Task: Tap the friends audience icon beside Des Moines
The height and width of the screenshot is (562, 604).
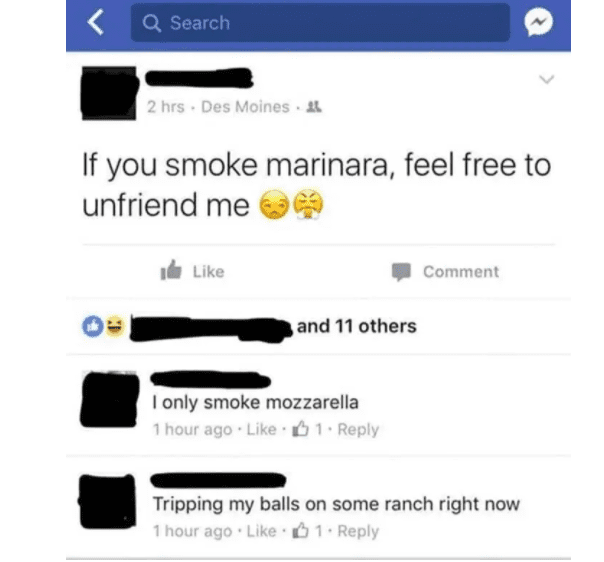Action: click(314, 106)
